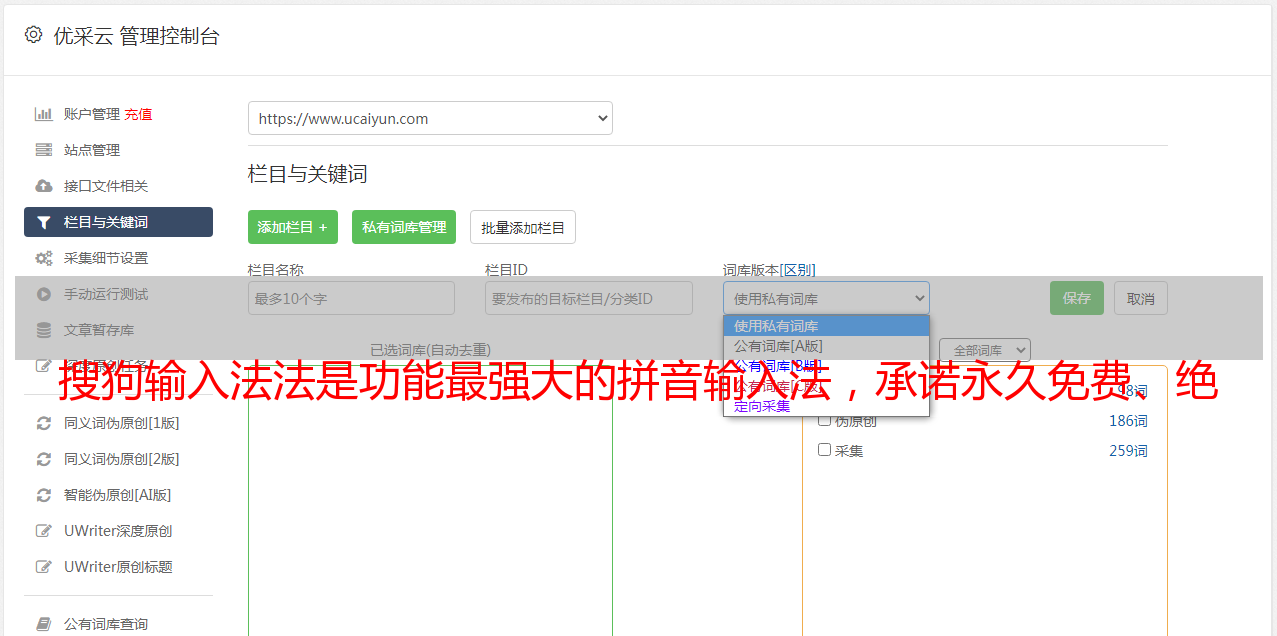The width and height of the screenshot is (1277, 636).
Task: Click the 栏目与关键词 page heading
Action: pos(308,174)
